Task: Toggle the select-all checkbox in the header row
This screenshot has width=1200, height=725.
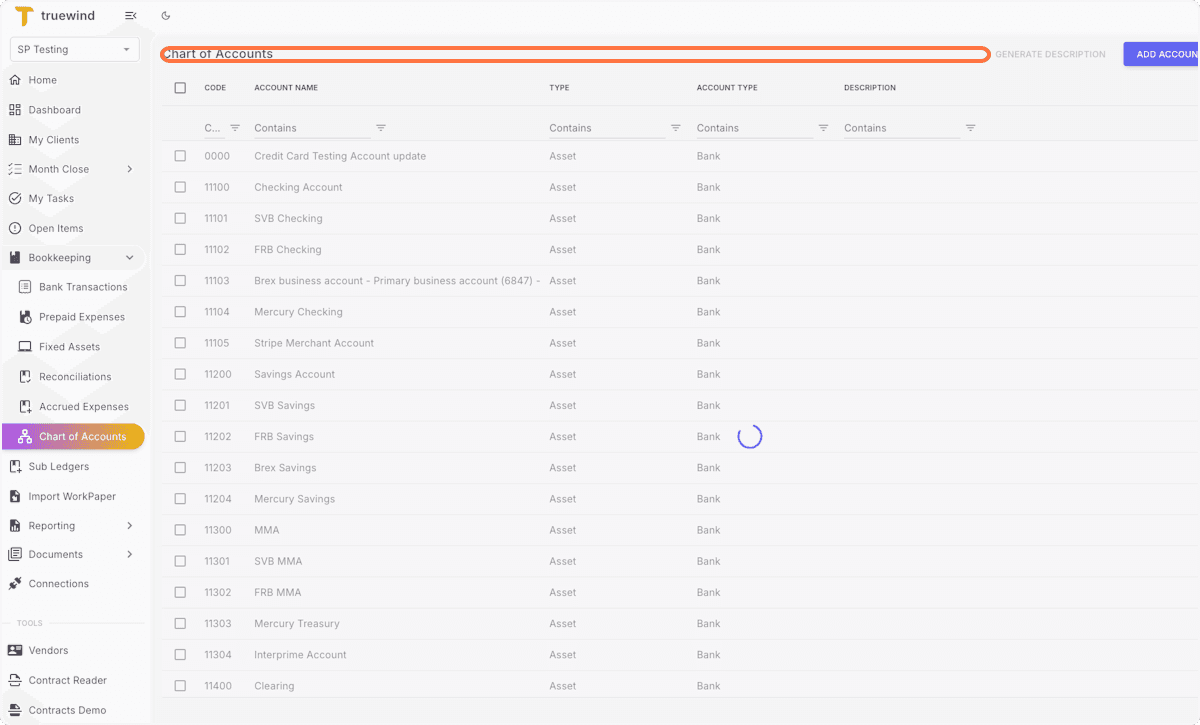Action: (x=180, y=87)
